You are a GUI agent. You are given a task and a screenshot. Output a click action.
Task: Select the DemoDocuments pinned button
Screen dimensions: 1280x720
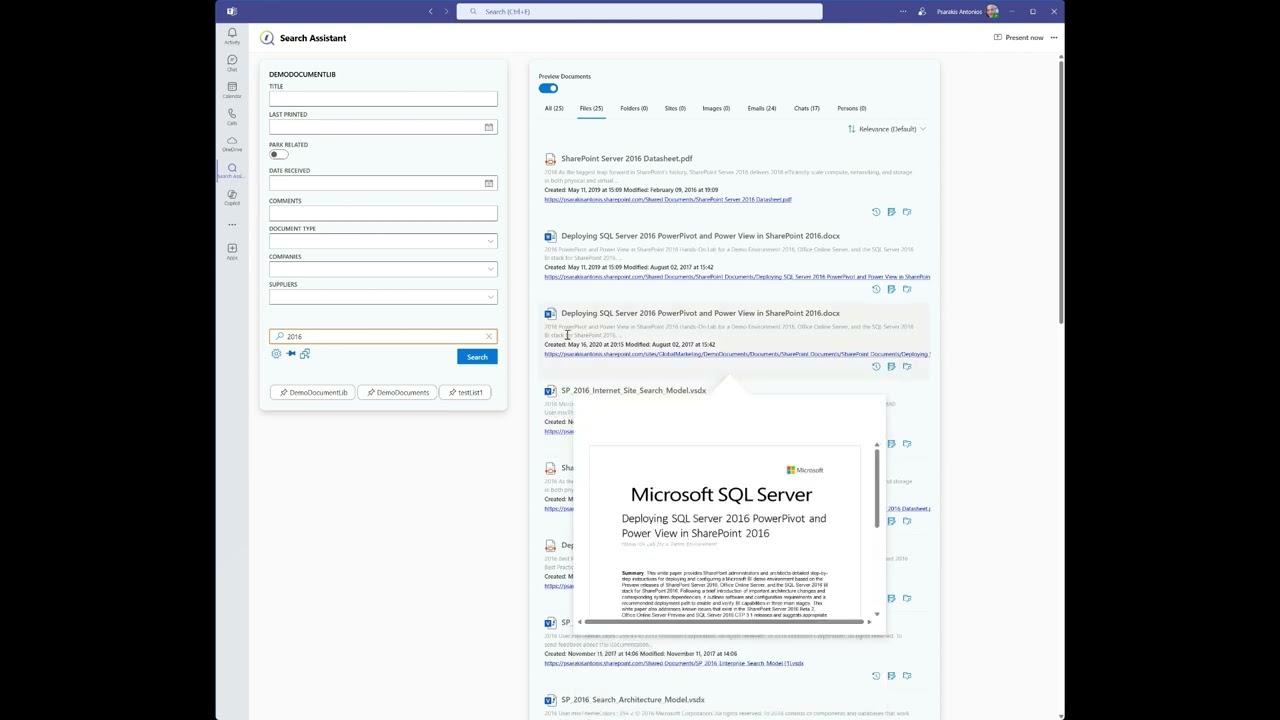click(x=398, y=392)
